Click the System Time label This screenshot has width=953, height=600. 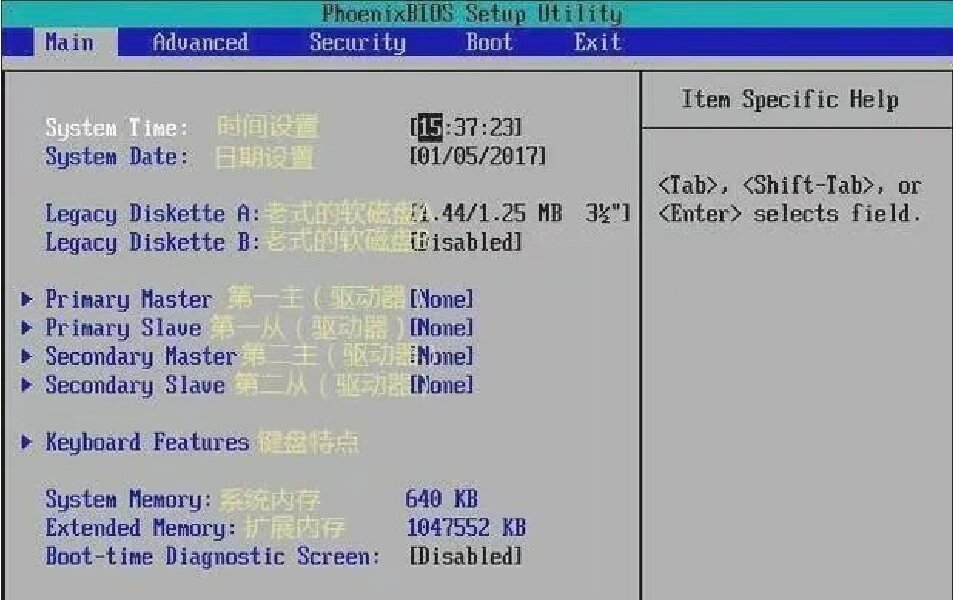pyautogui.click(x=116, y=128)
